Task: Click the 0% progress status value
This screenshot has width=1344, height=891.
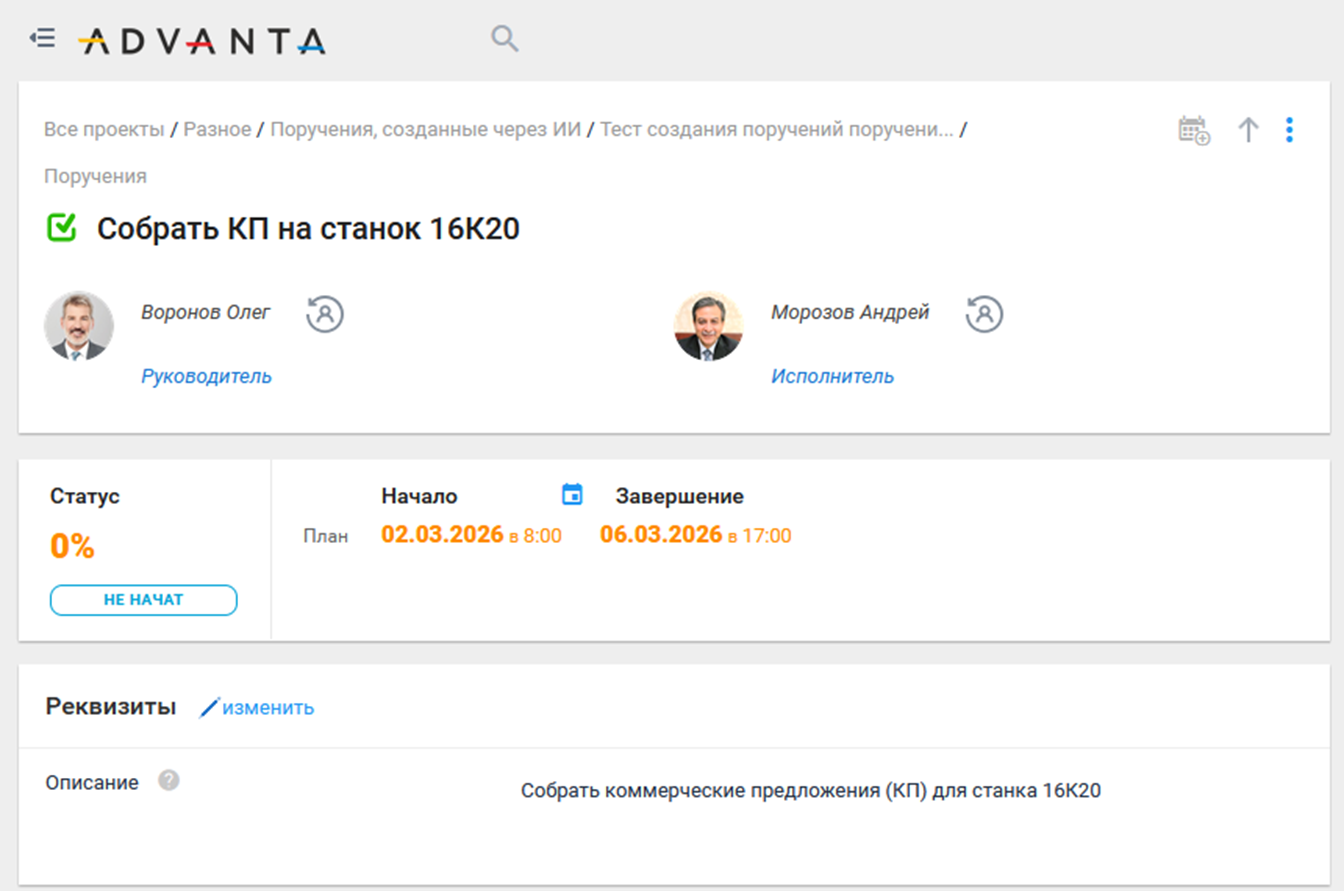Action: tap(72, 546)
